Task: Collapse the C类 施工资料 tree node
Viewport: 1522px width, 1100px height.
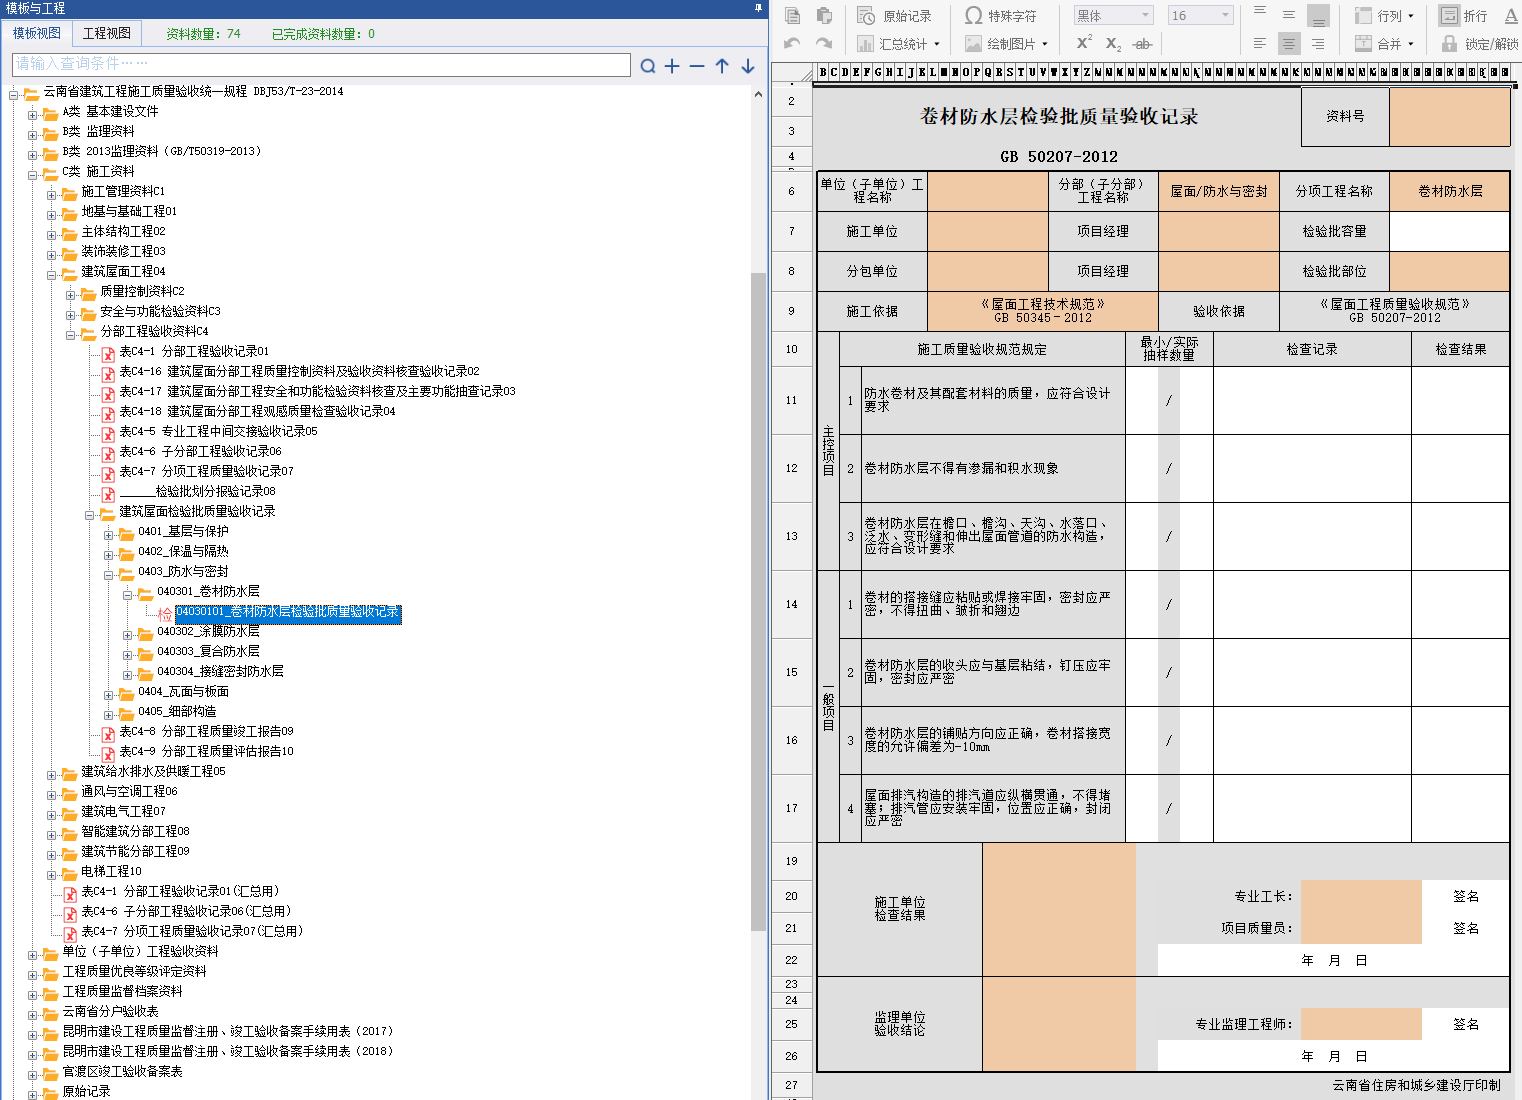Action: (32, 173)
